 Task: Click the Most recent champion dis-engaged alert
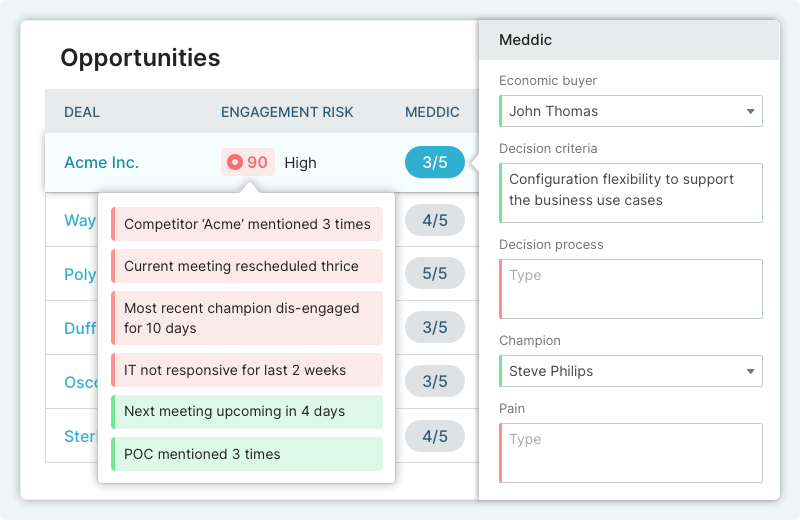pyautogui.click(x=247, y=318)
